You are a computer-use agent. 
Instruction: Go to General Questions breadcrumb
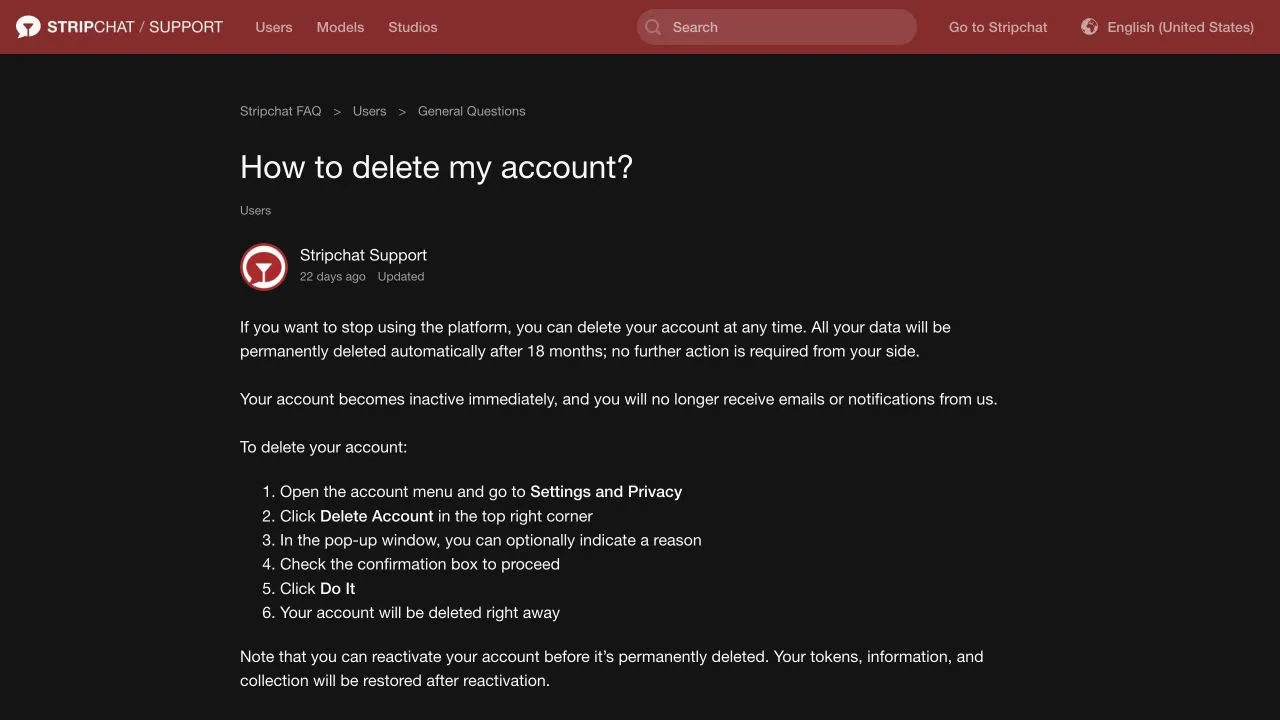pyautogui.click(x=472, y=111)
